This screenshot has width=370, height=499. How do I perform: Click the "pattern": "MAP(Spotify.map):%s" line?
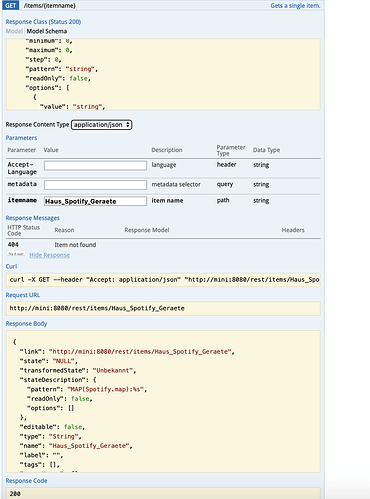click(87, 389)
